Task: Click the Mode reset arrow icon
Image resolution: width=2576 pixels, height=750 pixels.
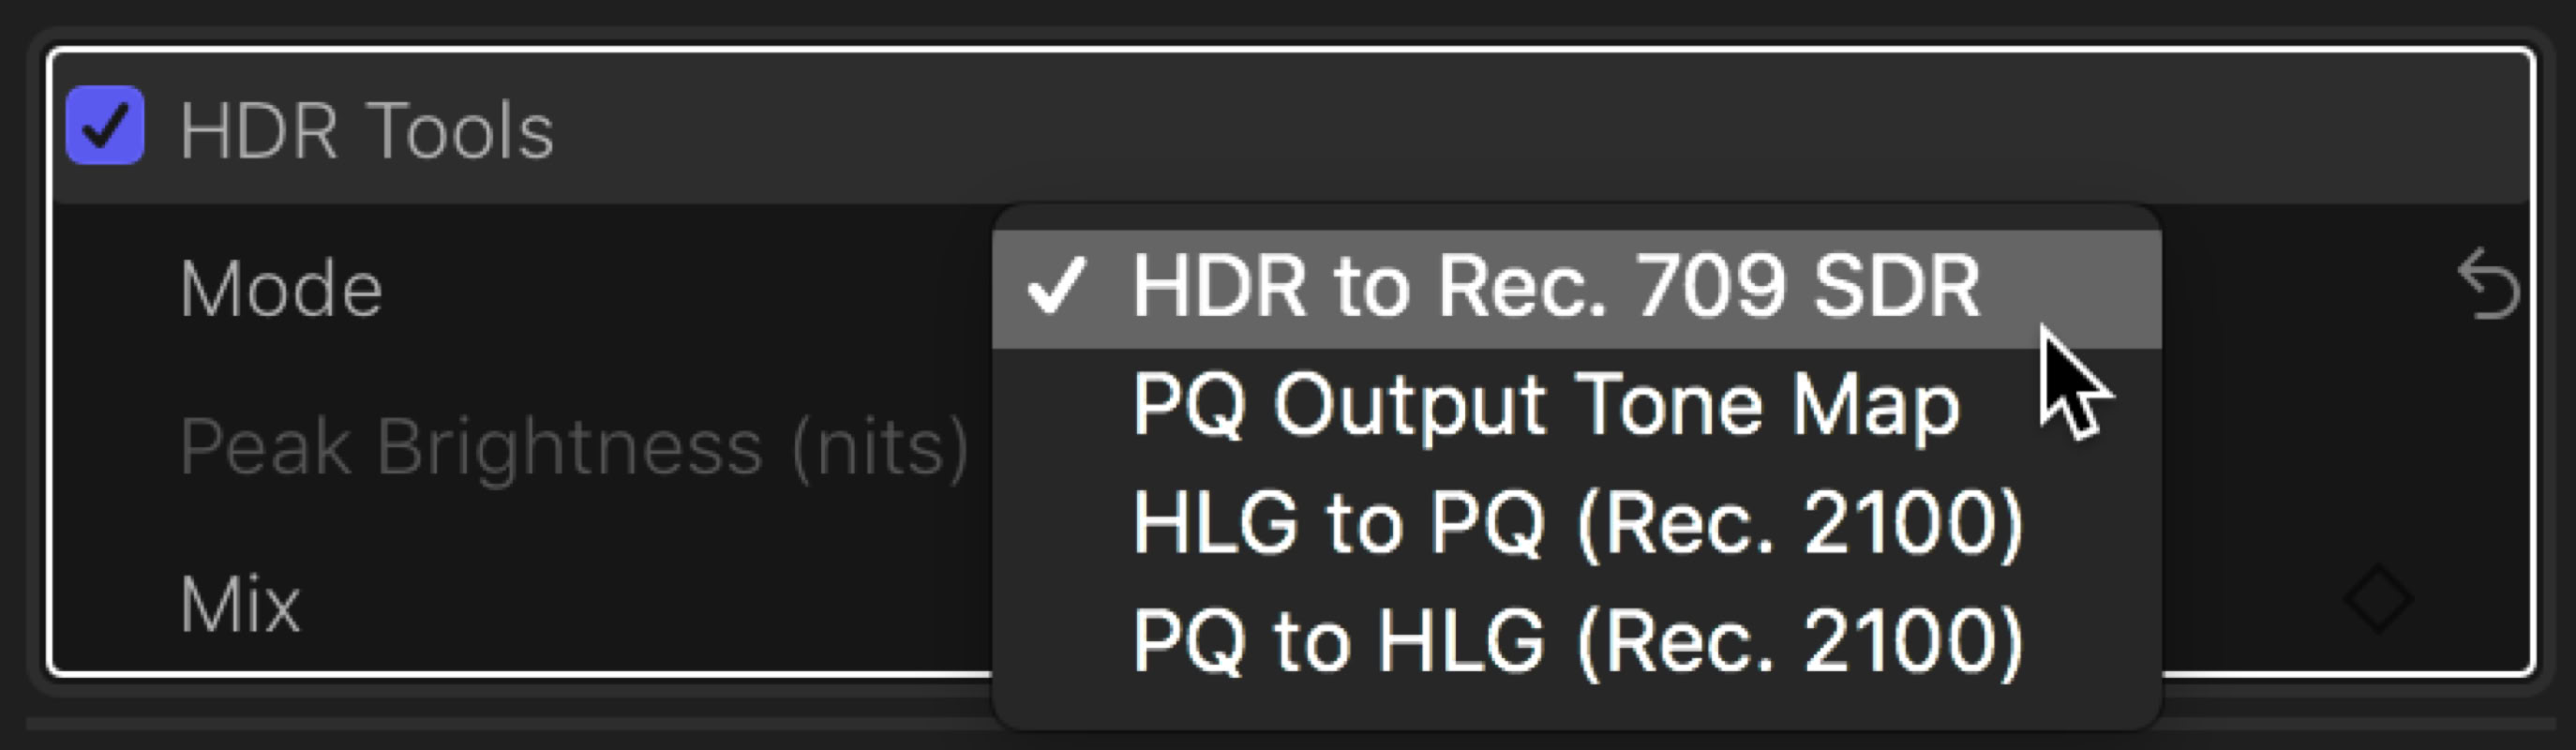Action: tap(2488, 286)
